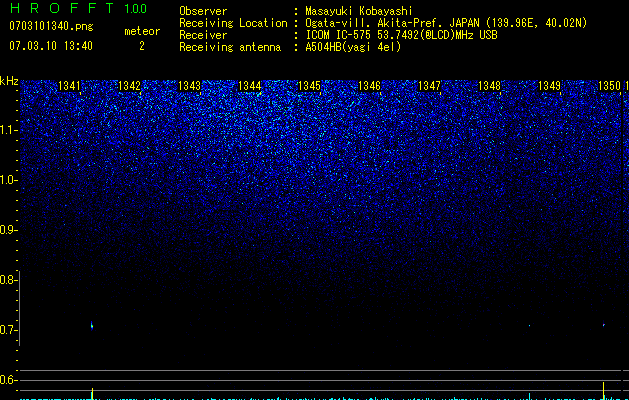The height and width of the screenshot is (400, 629).
Task: Click time marker 1350
Action: point(609,86)
